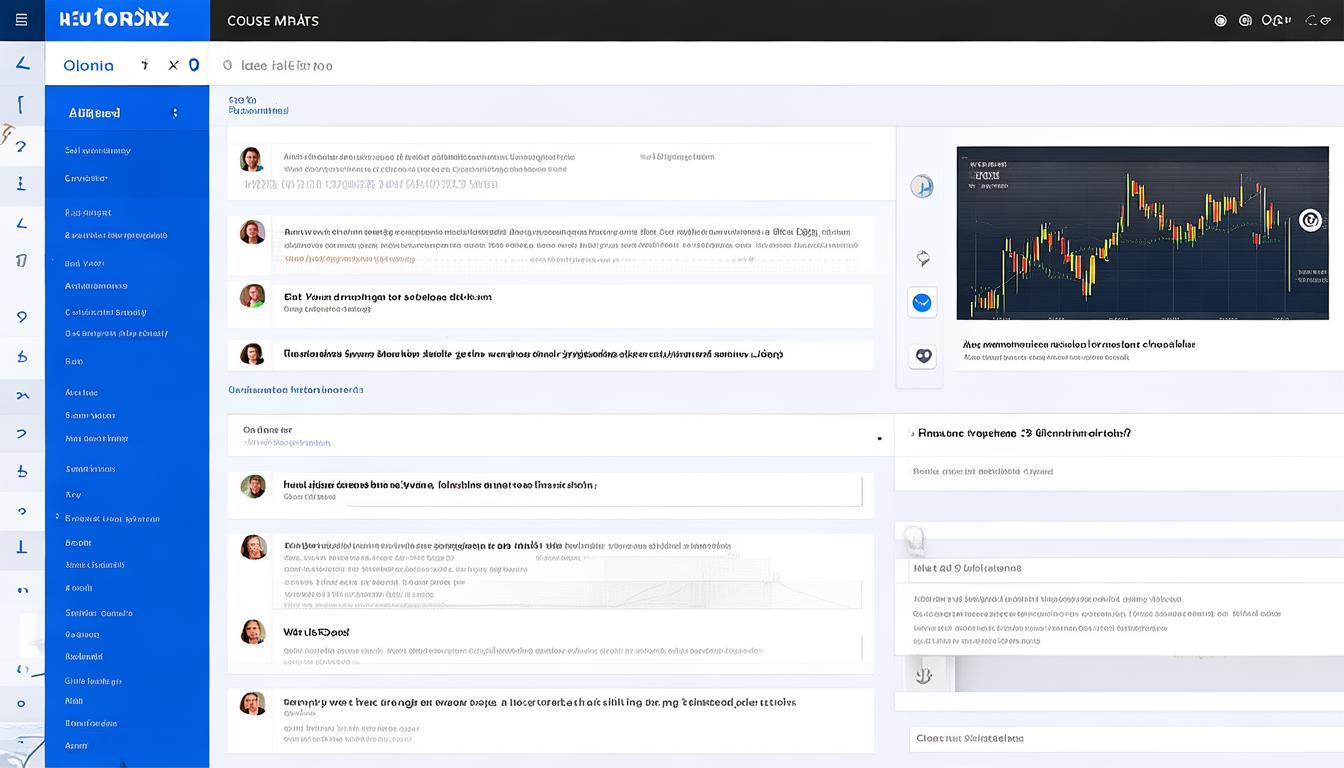Click the blue circular checkmark icon
This screenshot has height=768, width=1344.
(x=922, y=302)
